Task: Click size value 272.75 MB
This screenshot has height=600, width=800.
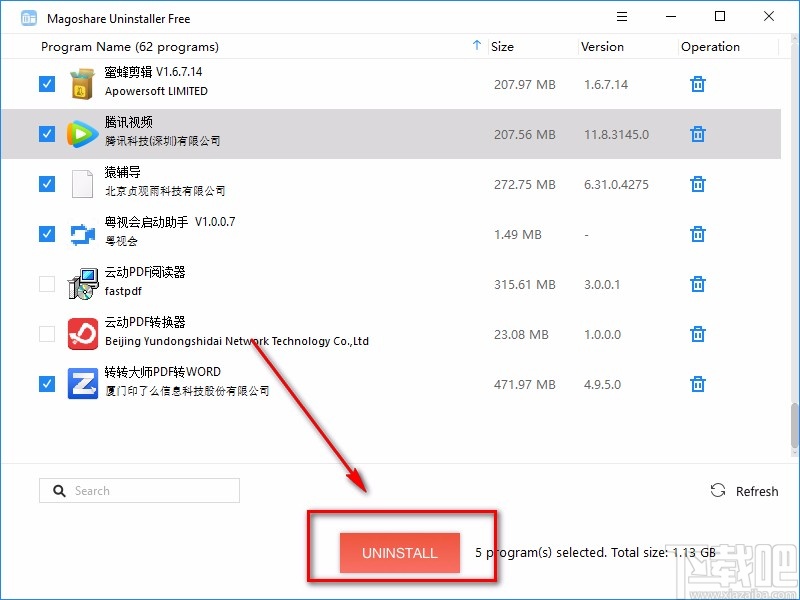Action: (524, 185)
